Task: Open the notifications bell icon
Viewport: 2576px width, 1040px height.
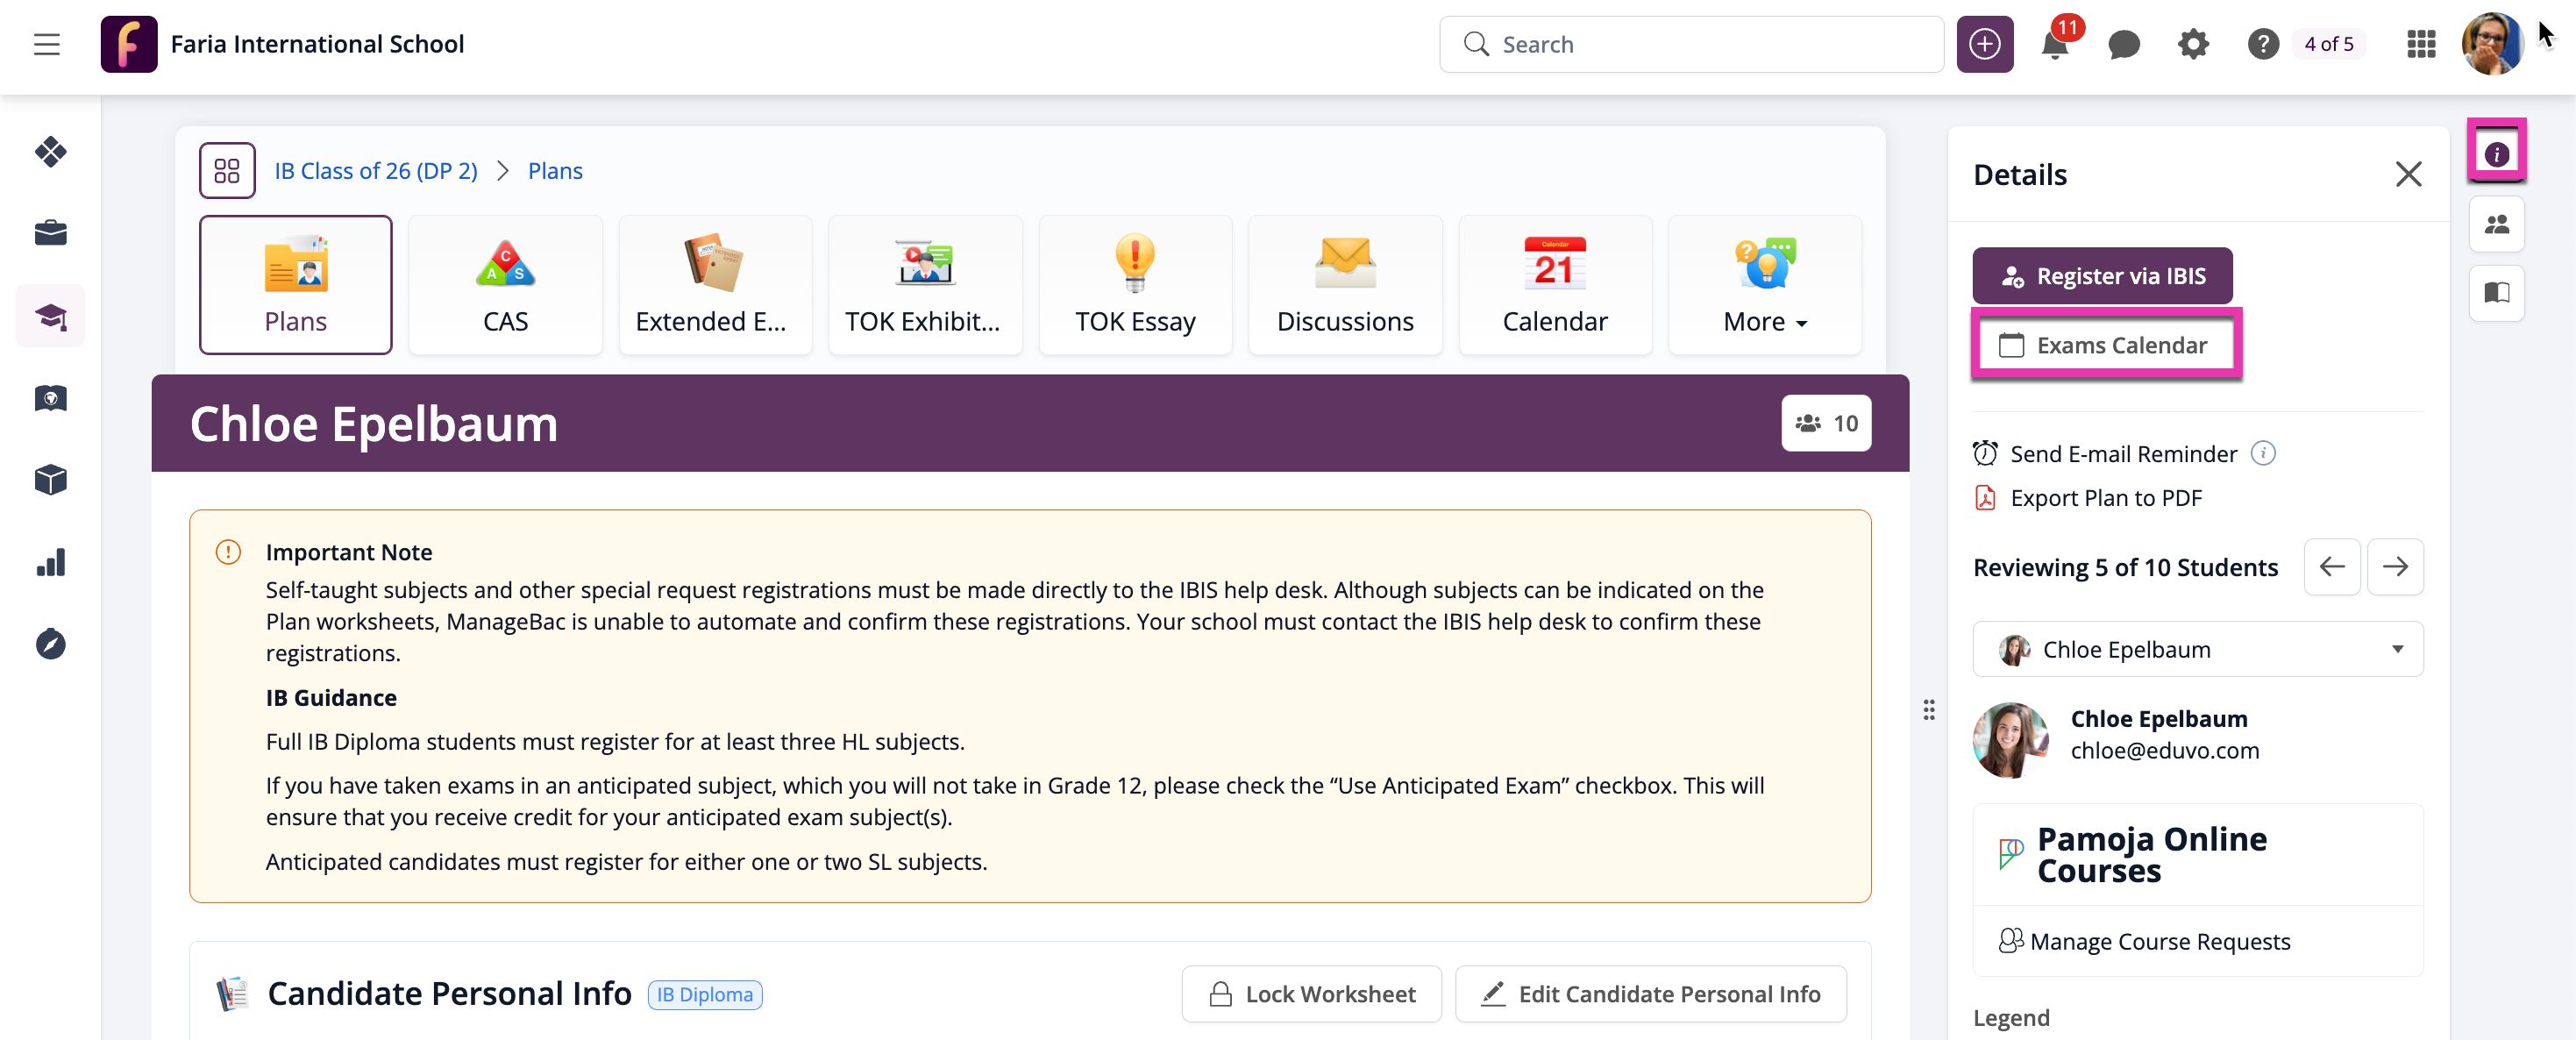Action: 2053,44
